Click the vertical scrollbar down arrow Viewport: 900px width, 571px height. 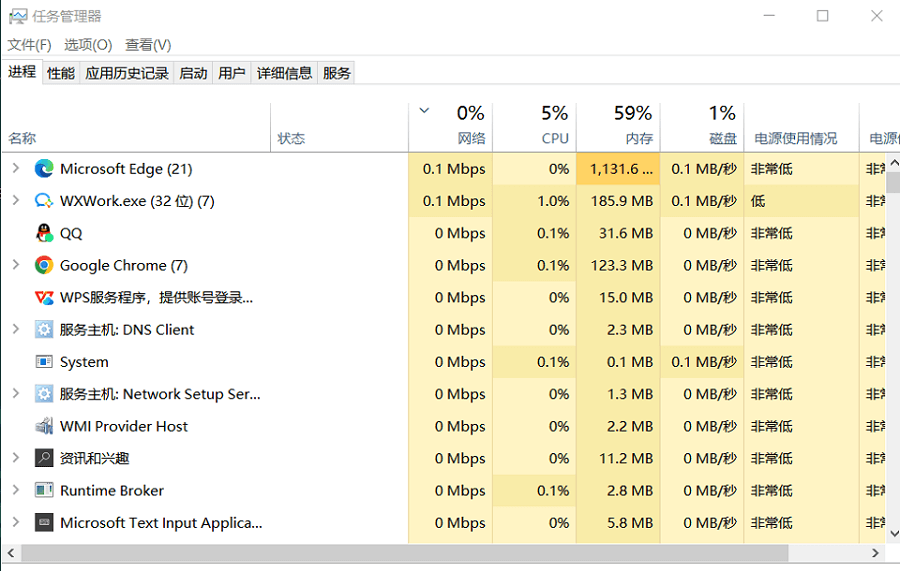(894, 534)
